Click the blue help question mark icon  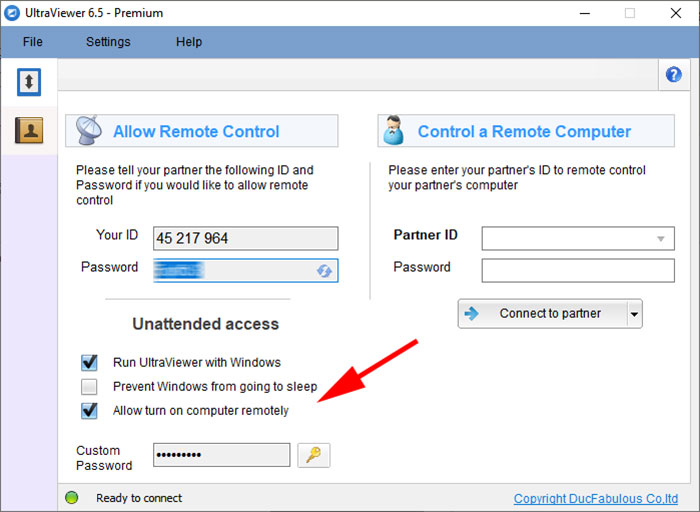pyautogui.click(x=673, y=75)
